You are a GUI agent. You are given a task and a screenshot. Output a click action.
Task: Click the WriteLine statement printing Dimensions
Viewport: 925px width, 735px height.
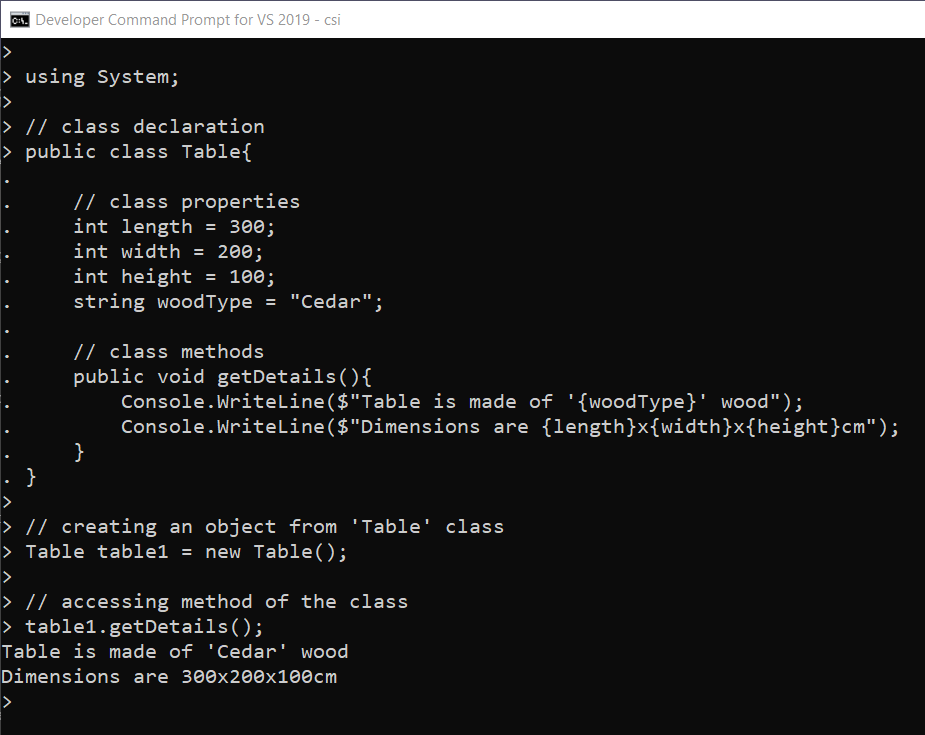coord(510,427)
